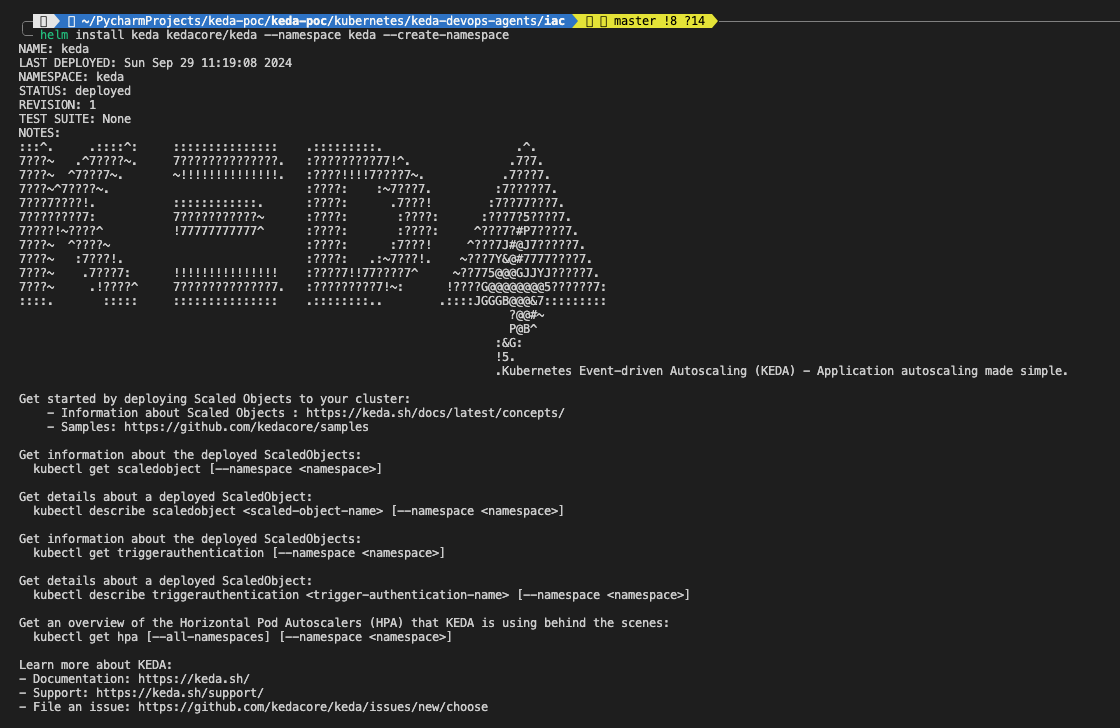The height and width of the screenshot is (728, 1120).
Task: Click the '--create-namespace' flag in the command
Action: (446, 35)
